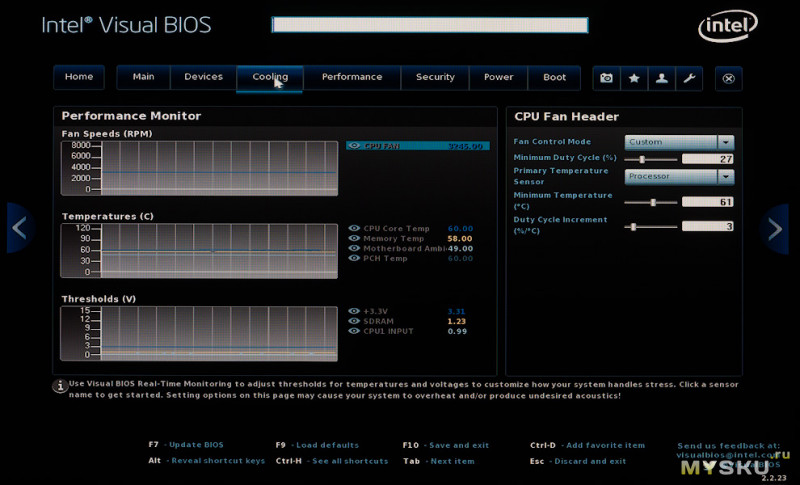800x485 pixels.
Task: Click the SDRAM voltage sensor name
Action: pyautogui.click(x=378, y=321)
